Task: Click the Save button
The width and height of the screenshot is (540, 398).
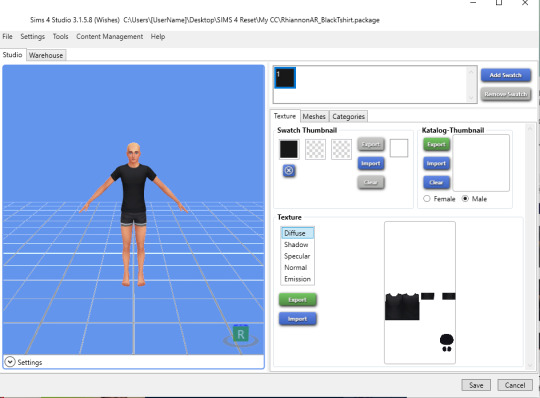Action: 476,385
